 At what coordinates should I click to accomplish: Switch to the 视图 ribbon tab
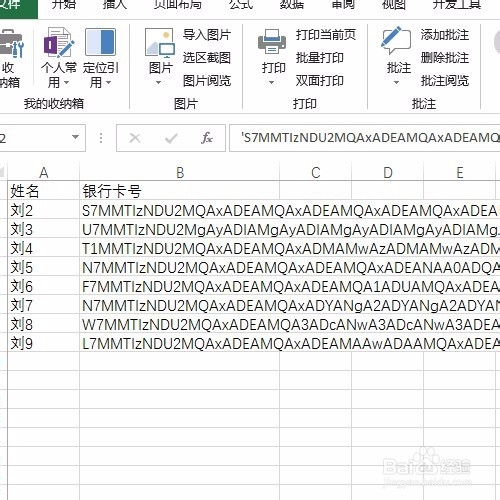tap(393, 5)
